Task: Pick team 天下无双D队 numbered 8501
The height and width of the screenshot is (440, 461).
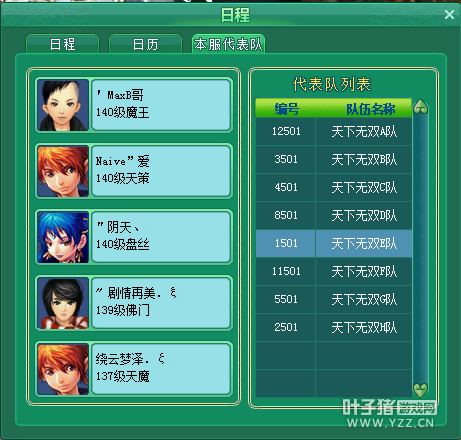Action: click(x=334, y=215)
